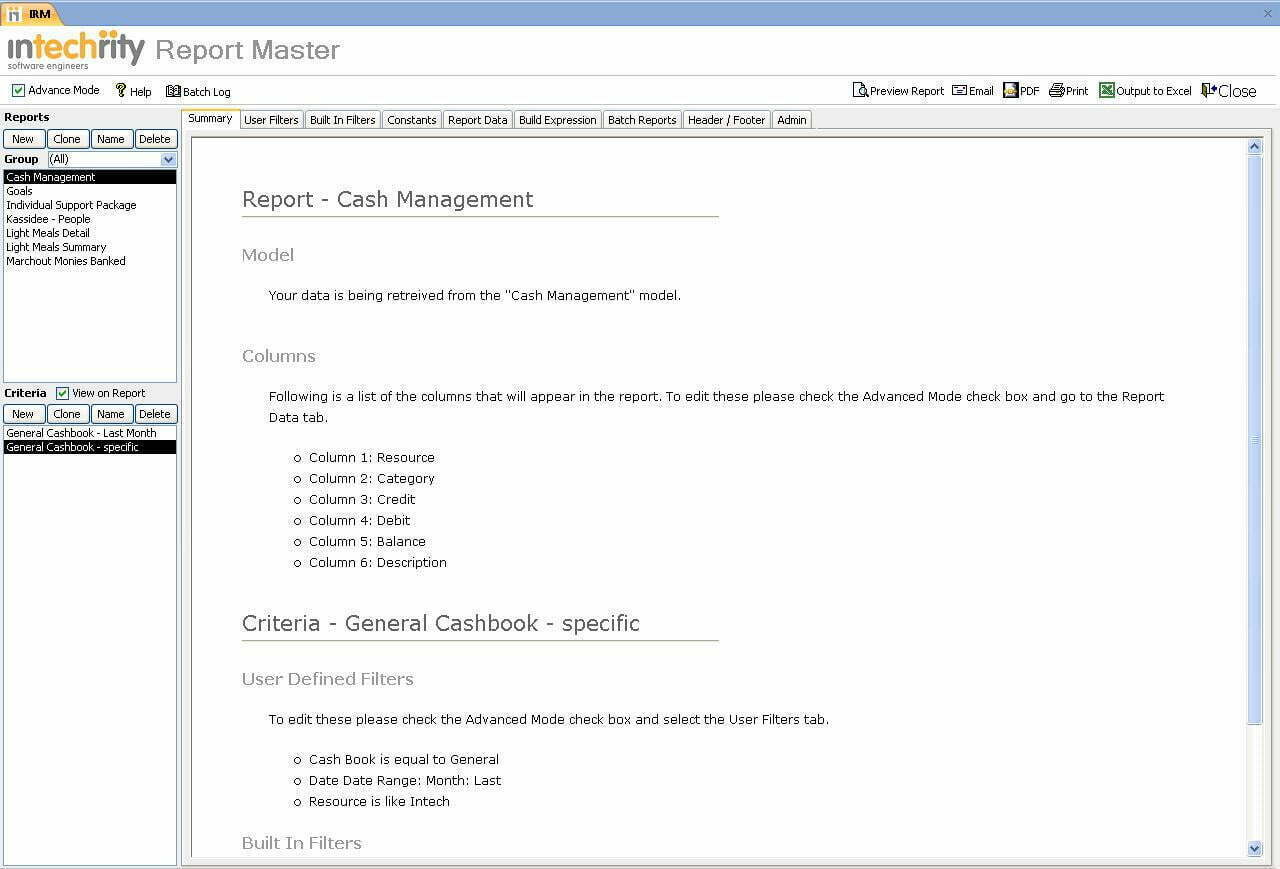Click 'Resource is like Intech' filter
Viewport: 1280px width, 869px height.
379,801
